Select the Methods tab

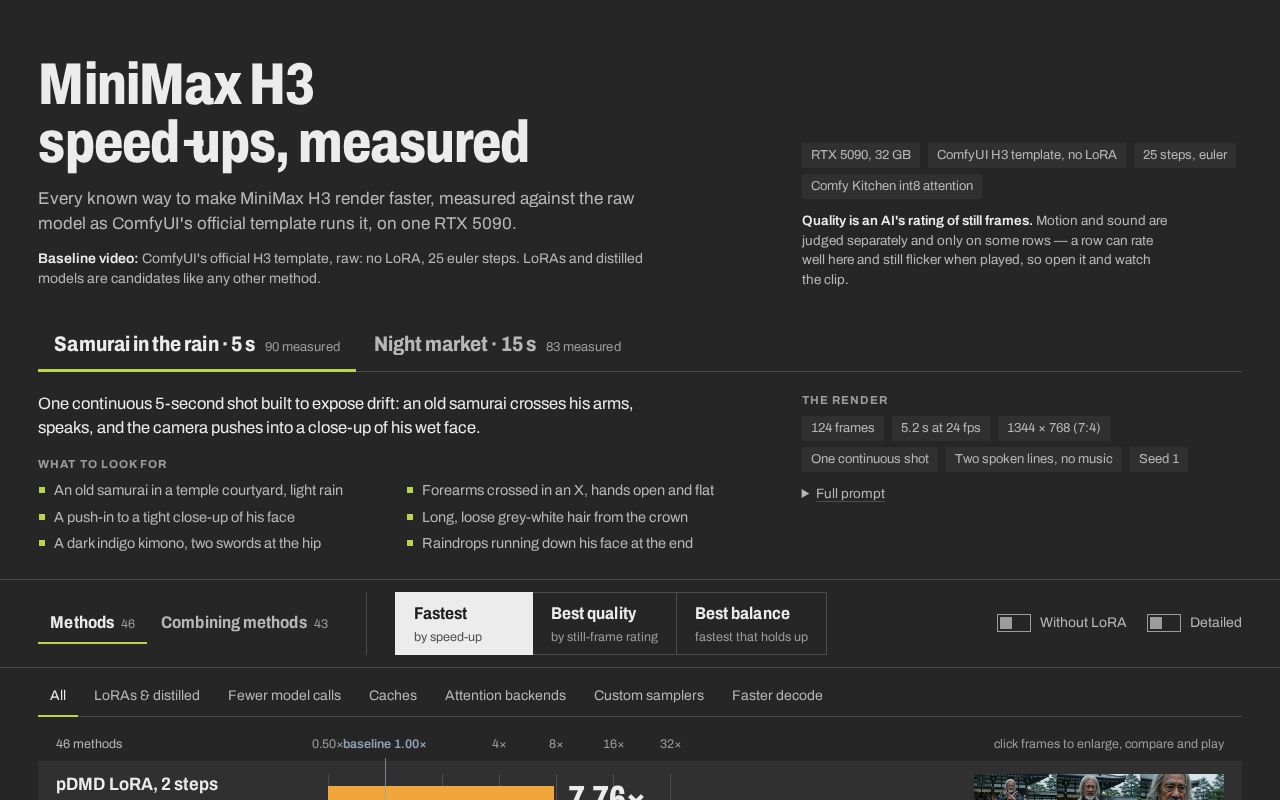click(92, 623)
